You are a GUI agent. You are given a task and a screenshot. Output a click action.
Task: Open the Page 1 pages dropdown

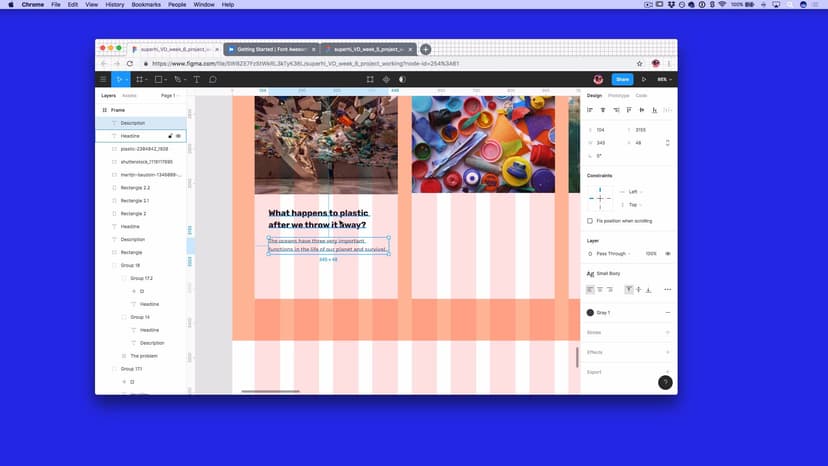click(x=169, y=96)
